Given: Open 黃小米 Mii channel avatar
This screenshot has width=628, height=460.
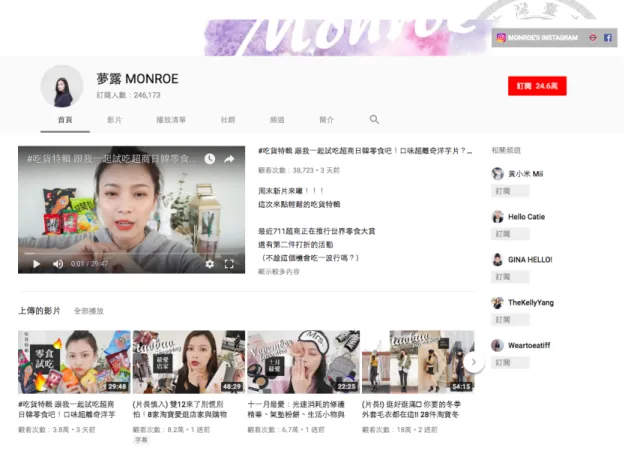Looking at the screenshot, I should [497, 173].
